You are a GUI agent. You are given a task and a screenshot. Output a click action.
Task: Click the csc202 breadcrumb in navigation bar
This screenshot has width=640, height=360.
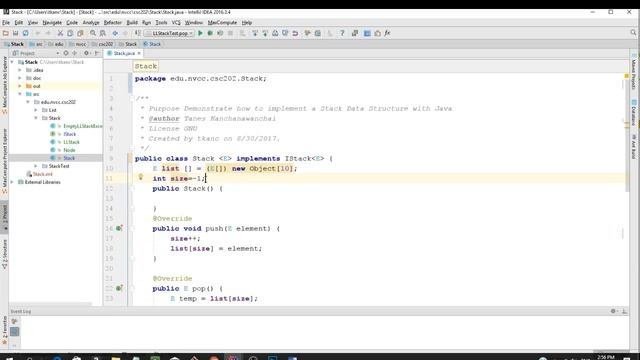pos(102,44)
